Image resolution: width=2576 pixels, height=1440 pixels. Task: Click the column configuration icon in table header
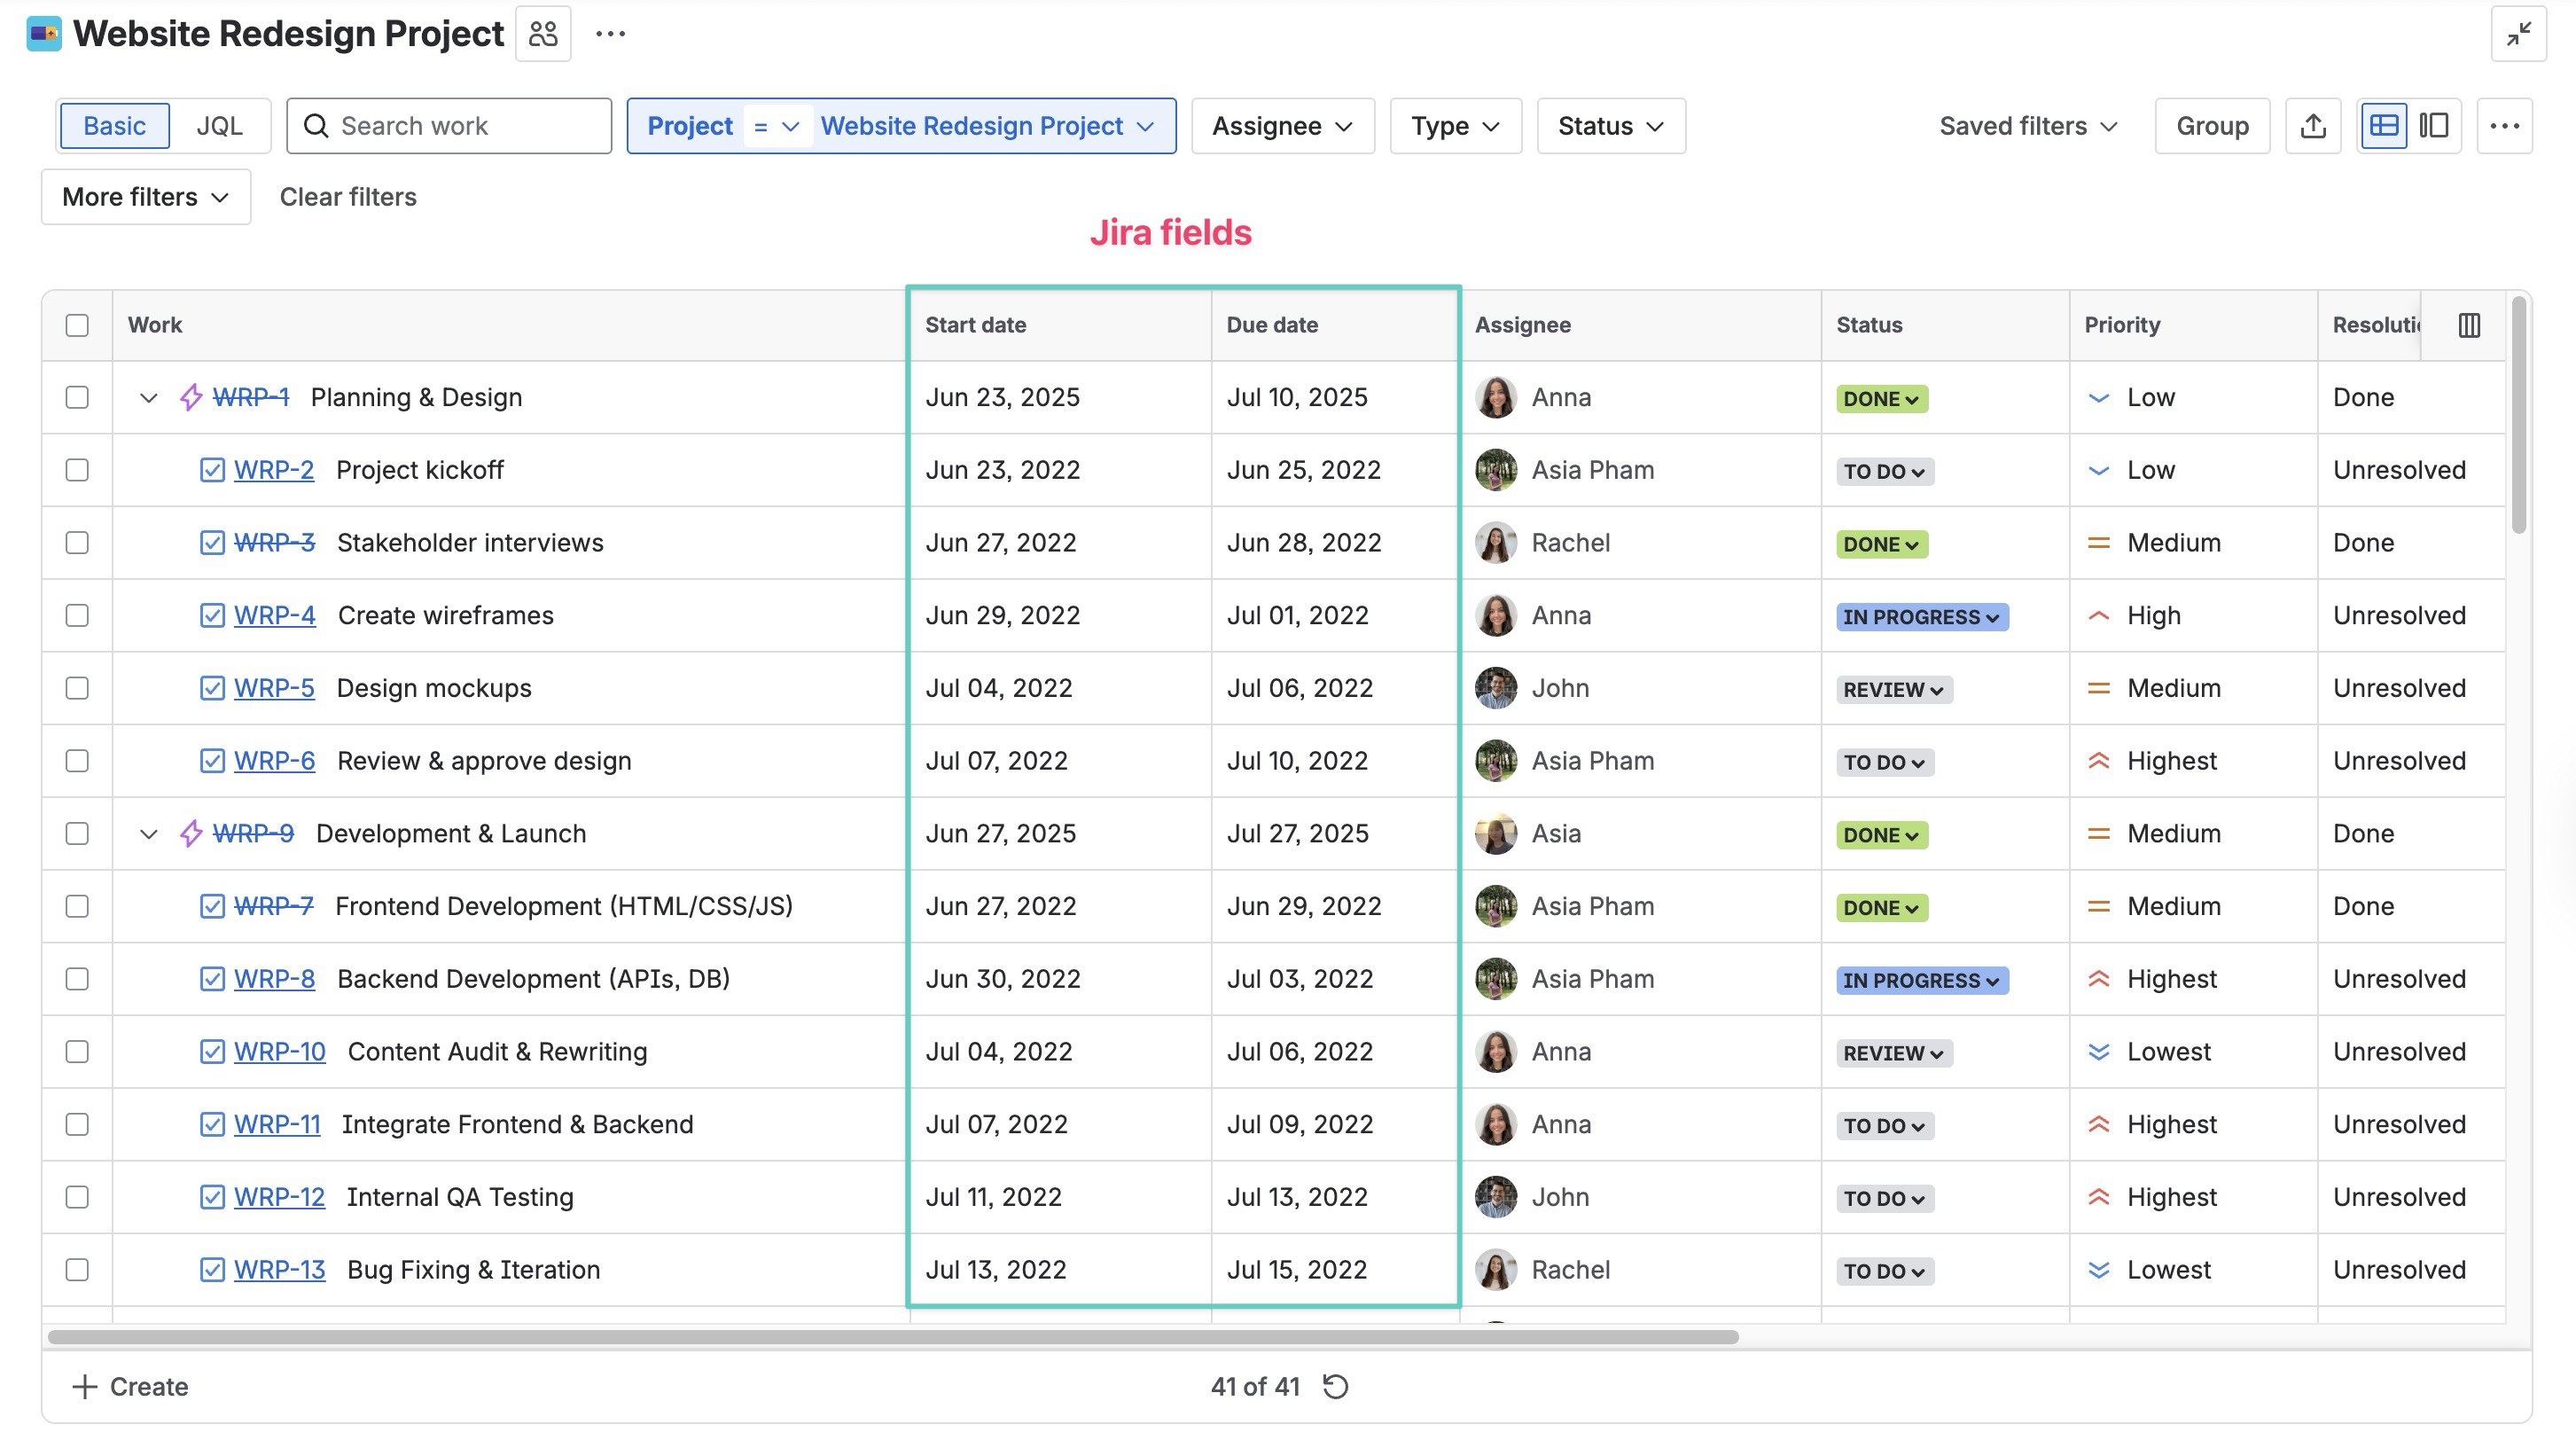(2469, 324)
